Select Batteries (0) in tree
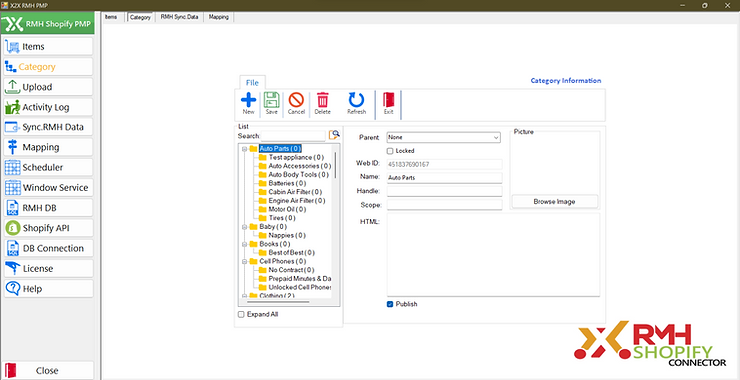 coord(287,183)
